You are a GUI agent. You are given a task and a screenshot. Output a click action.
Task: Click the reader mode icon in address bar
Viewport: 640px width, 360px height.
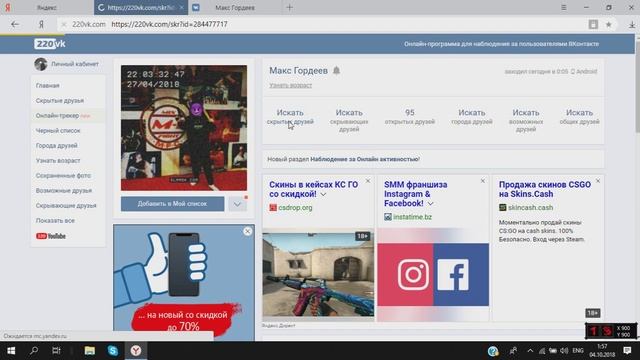(x=593, y=24)
